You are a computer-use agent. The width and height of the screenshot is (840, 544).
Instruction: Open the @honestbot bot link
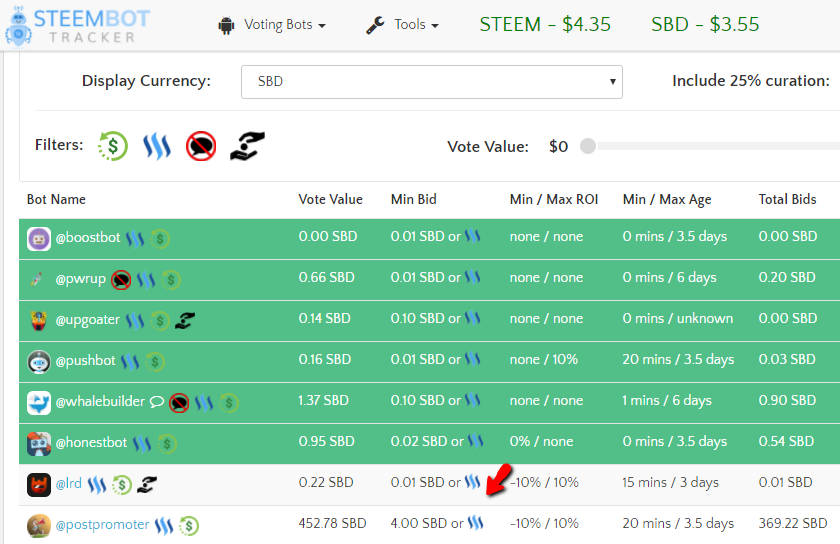pyautogui.click(x=91, y=443)
